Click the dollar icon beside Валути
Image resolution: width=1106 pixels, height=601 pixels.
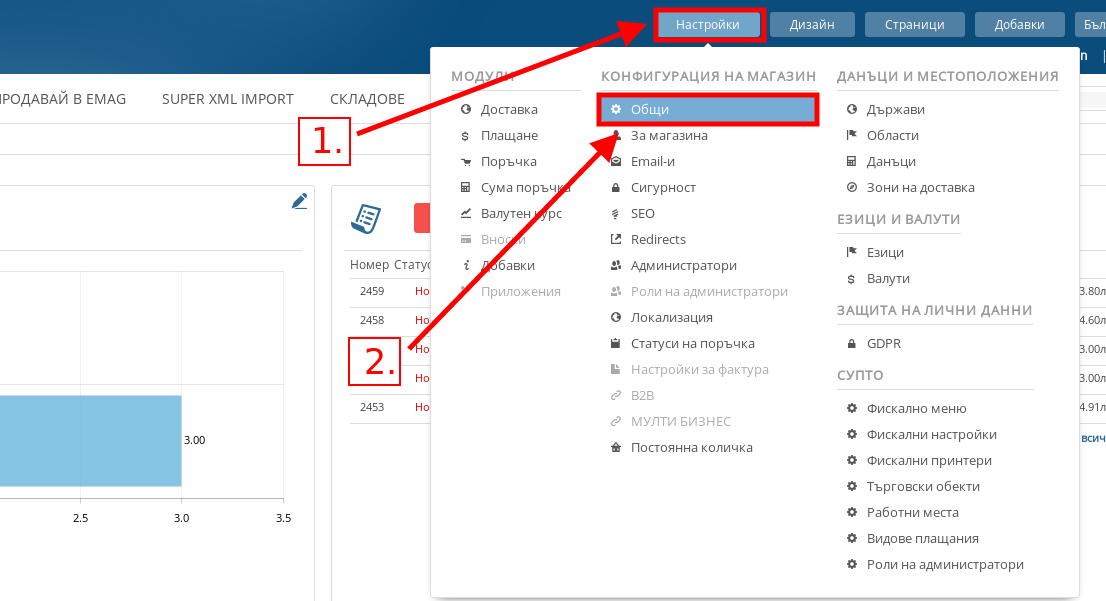[852, 279]
